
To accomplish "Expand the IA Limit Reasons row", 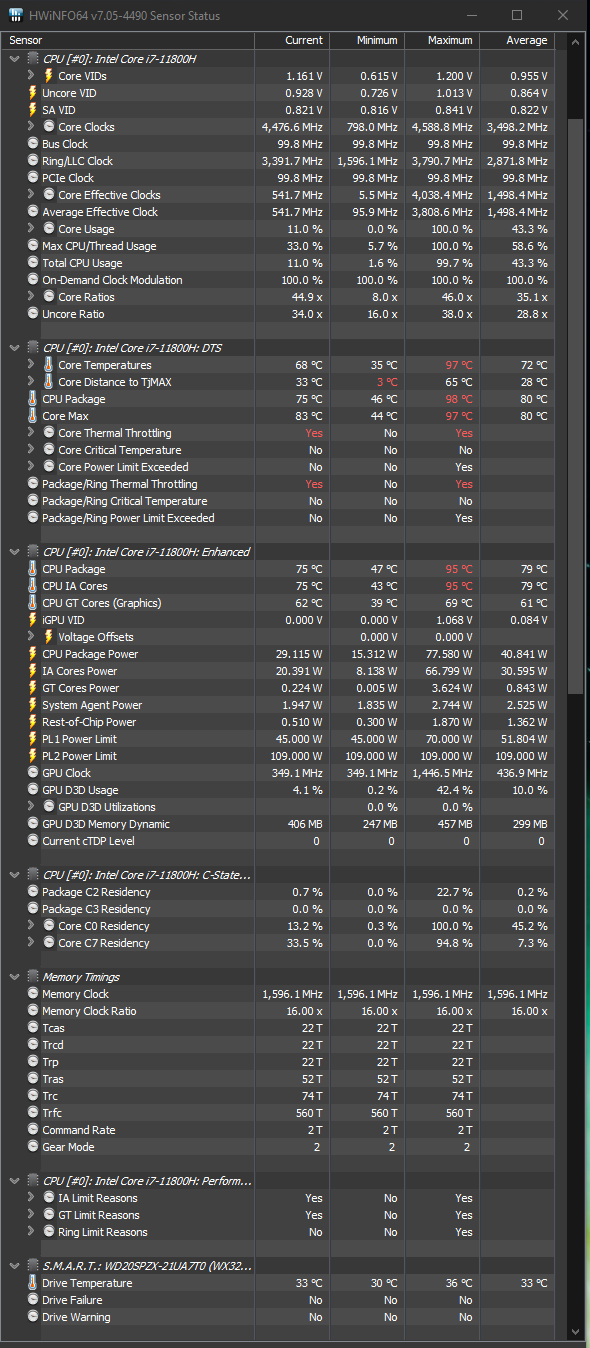I will point(31,1198).
